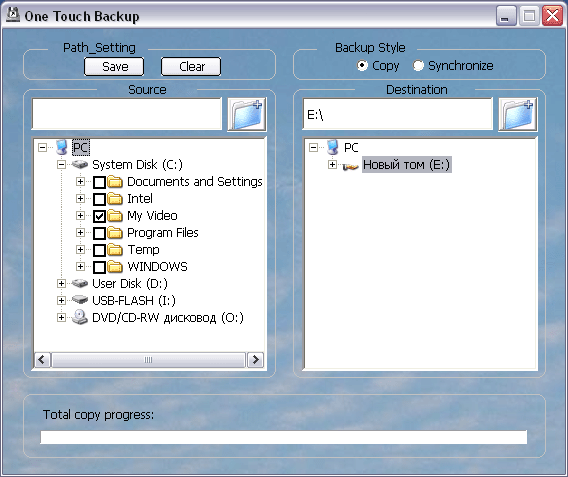Click the right arrow of Source horizontal scrollbar
568x477 pixels.
[x=255, y=360]
